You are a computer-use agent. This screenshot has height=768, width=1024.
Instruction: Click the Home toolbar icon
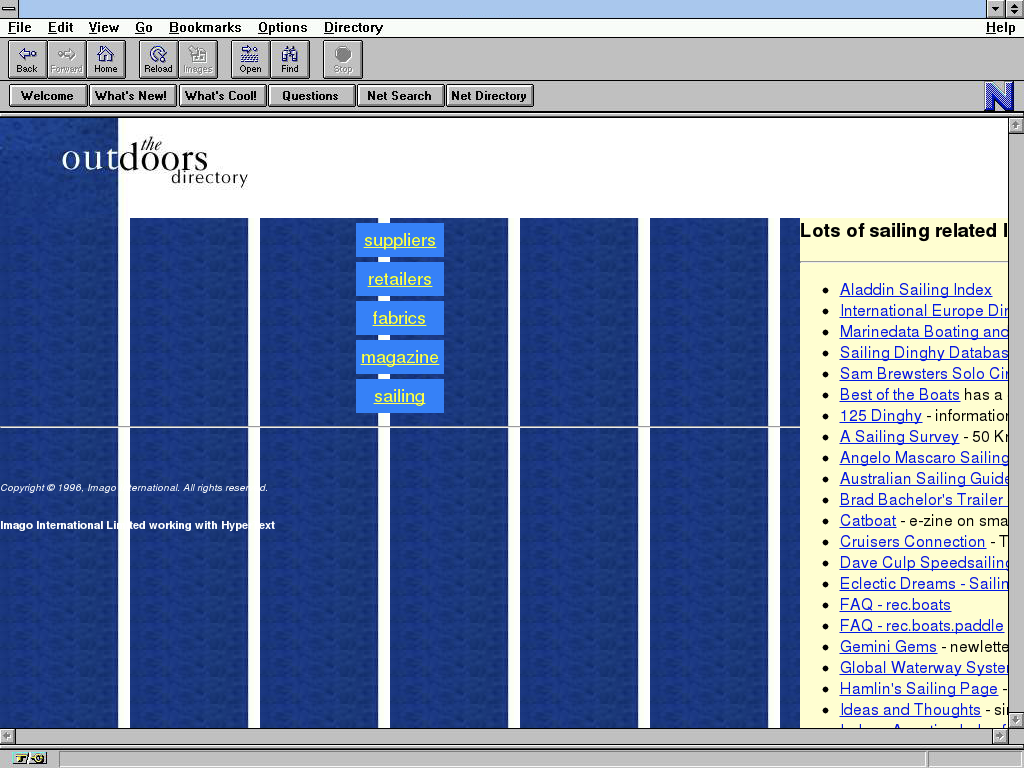coord(105,59)
